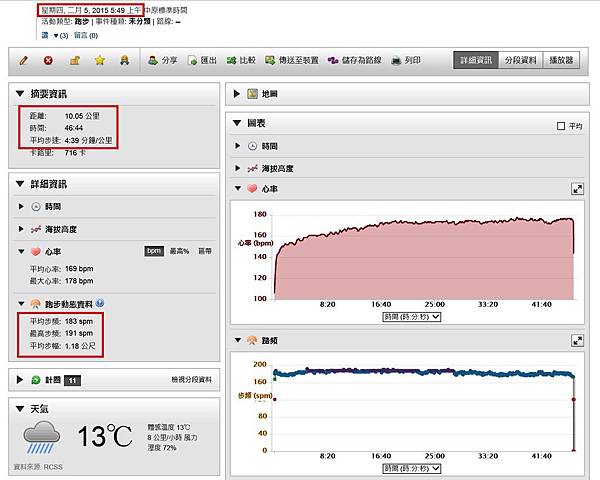Viewport: 600px width, 480px height.
Task: Expand the 地圖 map panel
Action: (x=236, y=94)
